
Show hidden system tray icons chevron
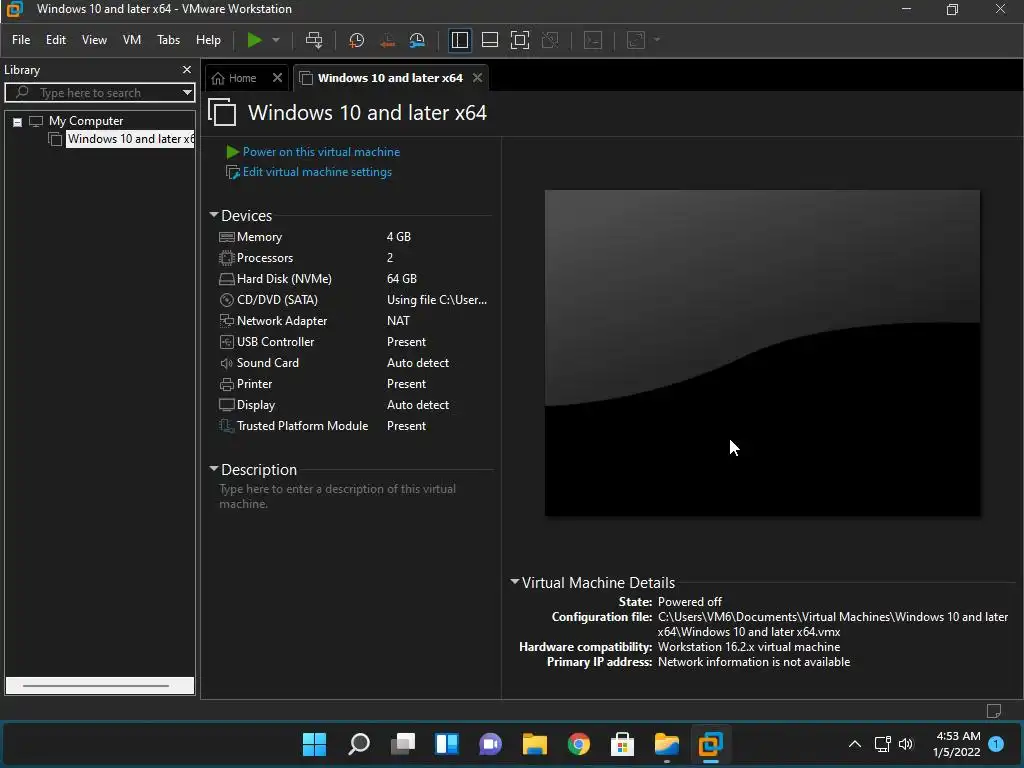pos(854,744)
